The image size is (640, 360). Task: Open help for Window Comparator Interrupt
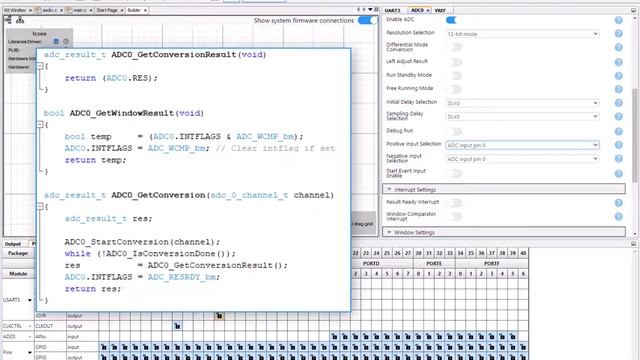click(x=618, y=216)
